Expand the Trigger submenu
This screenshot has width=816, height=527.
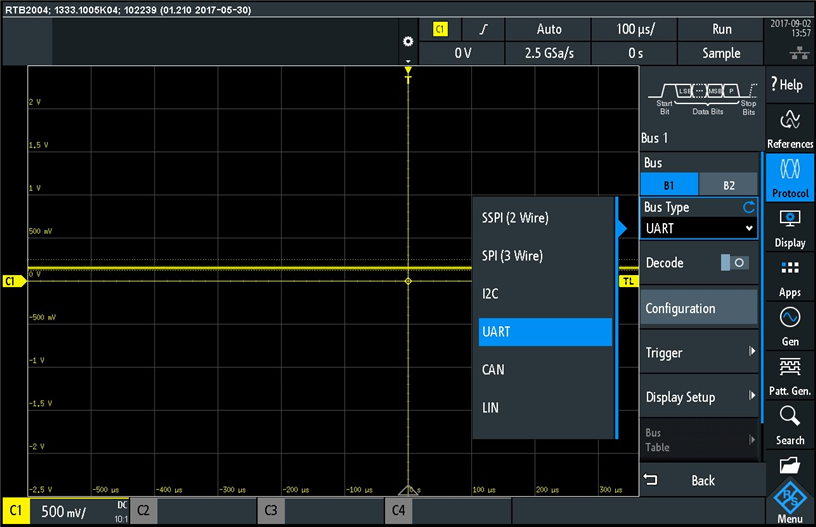click(x=698, y=352)
